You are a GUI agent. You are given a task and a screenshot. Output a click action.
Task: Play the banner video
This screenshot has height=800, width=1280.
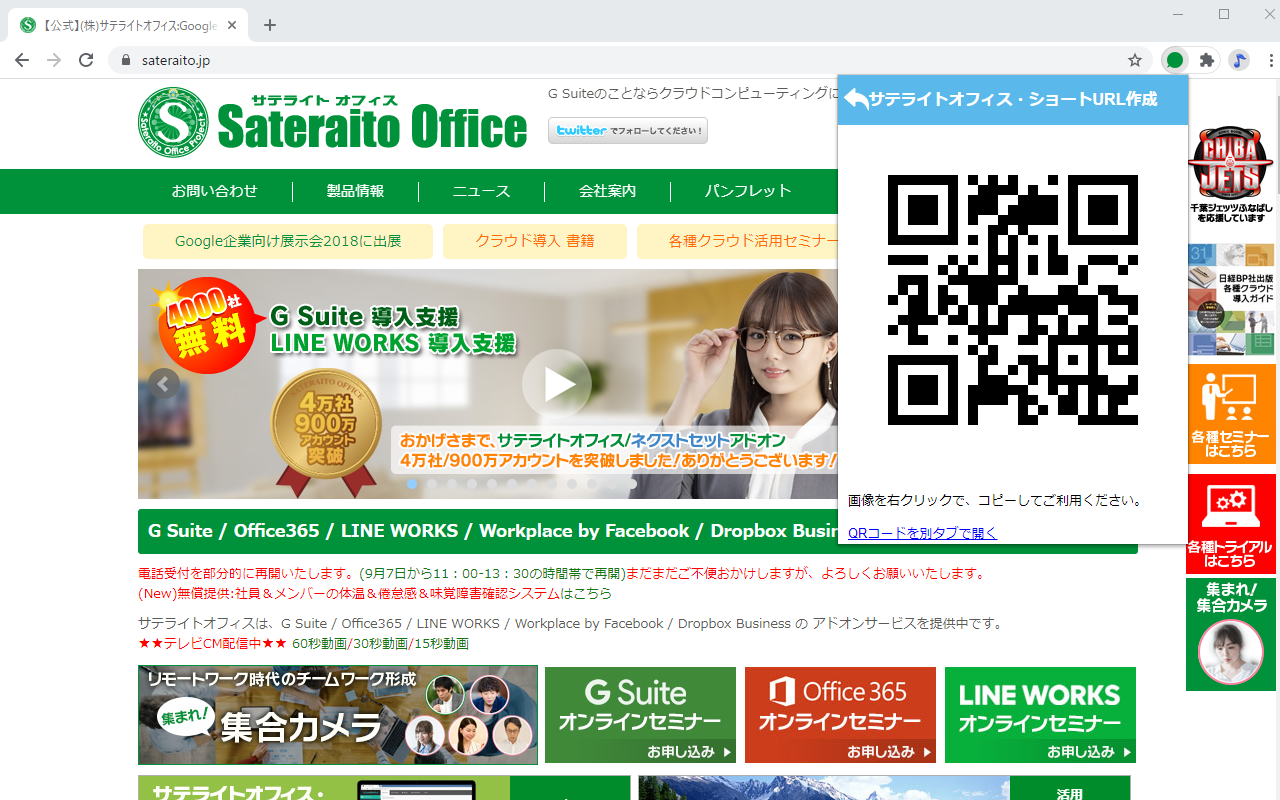click(x=557, y=384)
